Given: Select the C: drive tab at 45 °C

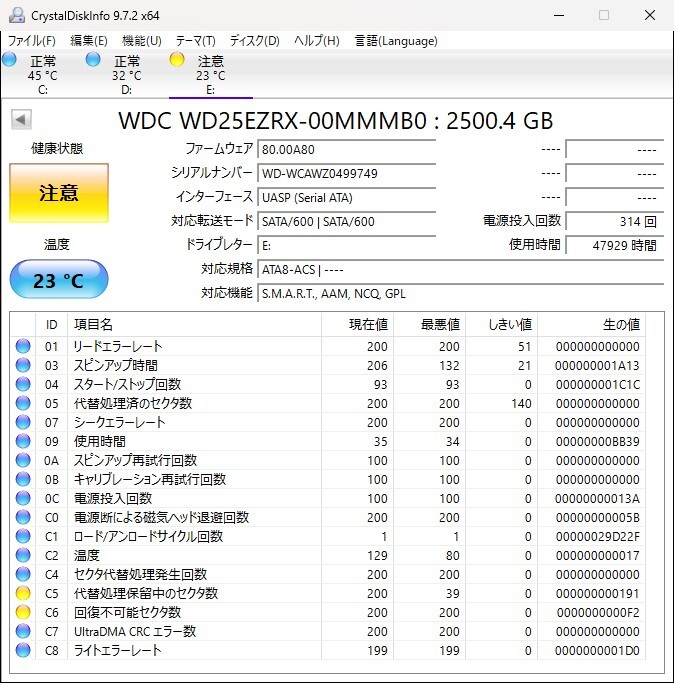Looking at the screenshot, I should point(42,74).
